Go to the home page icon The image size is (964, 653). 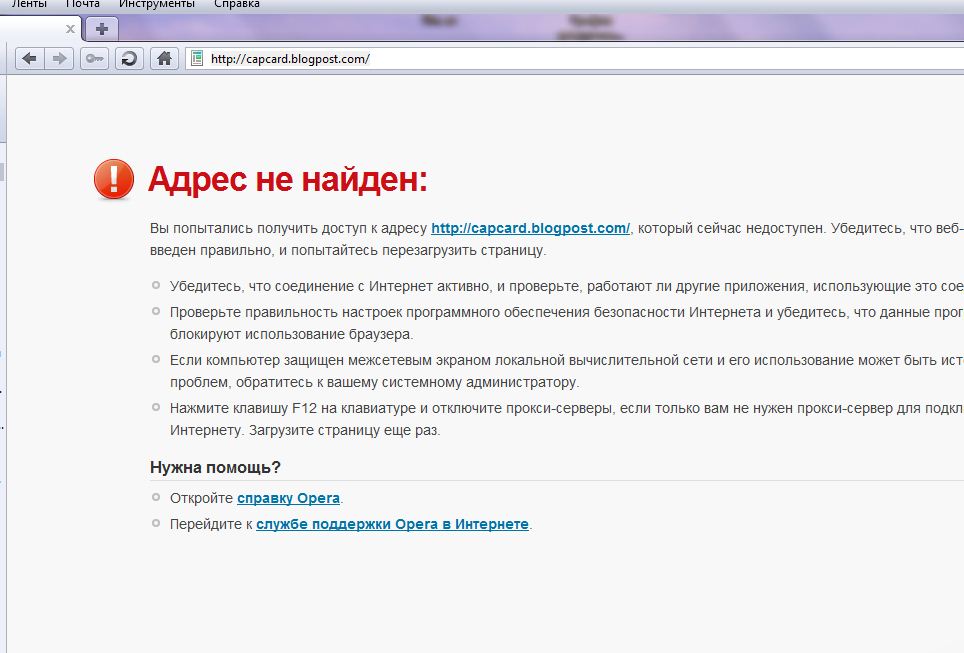pyautogui.click(x=164, y=59)
